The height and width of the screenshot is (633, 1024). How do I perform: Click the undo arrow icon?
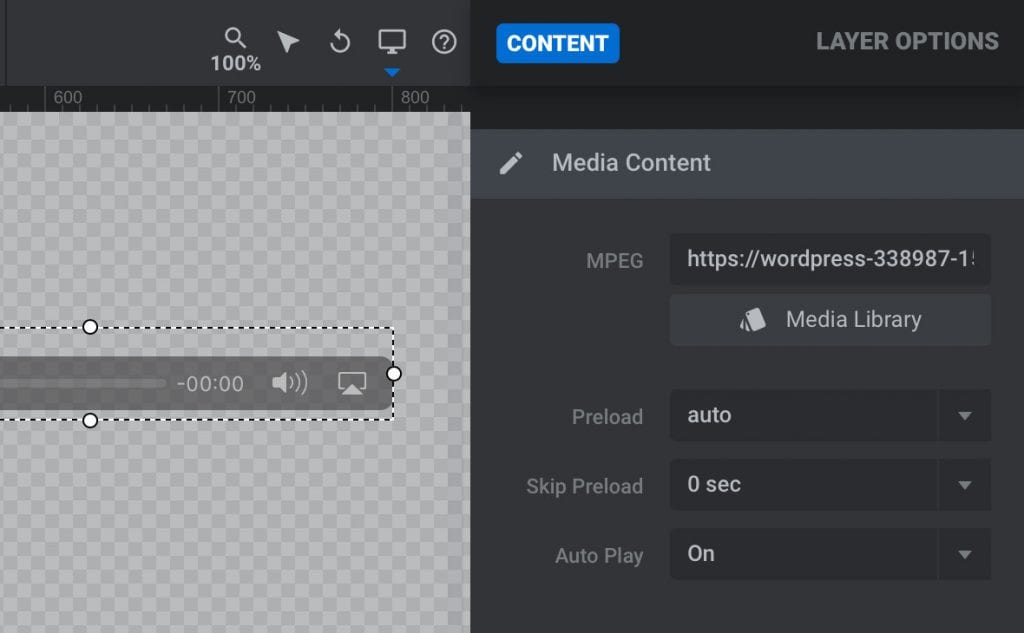click(340, 41)
